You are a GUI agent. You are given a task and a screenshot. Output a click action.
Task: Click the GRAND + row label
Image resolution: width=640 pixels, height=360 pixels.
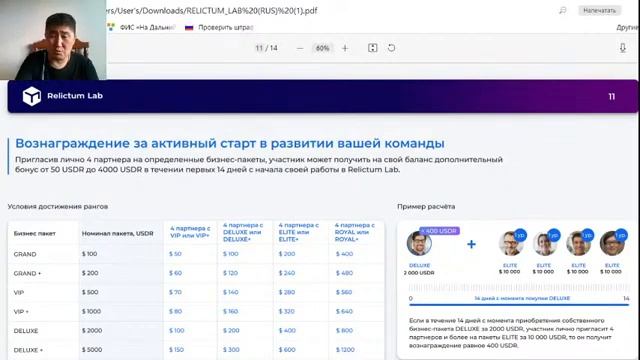click(27, 273)
